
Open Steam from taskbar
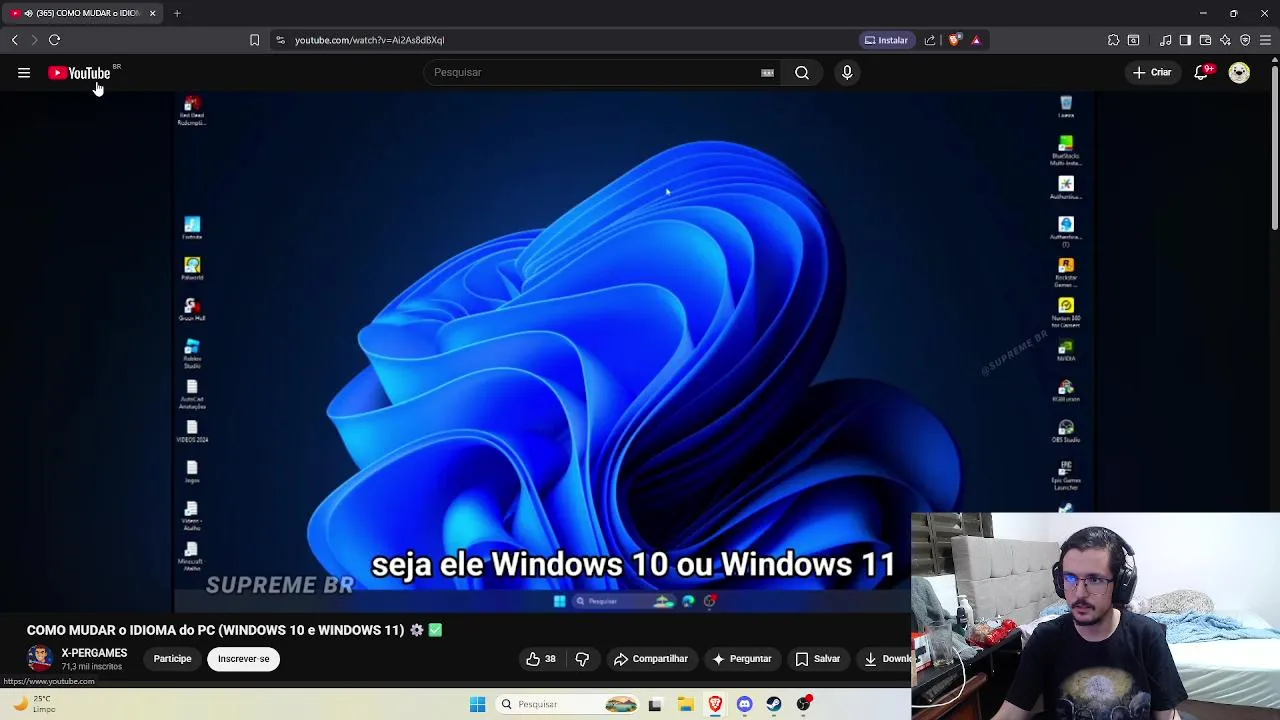pyautogui.click(x=774, y=704)
